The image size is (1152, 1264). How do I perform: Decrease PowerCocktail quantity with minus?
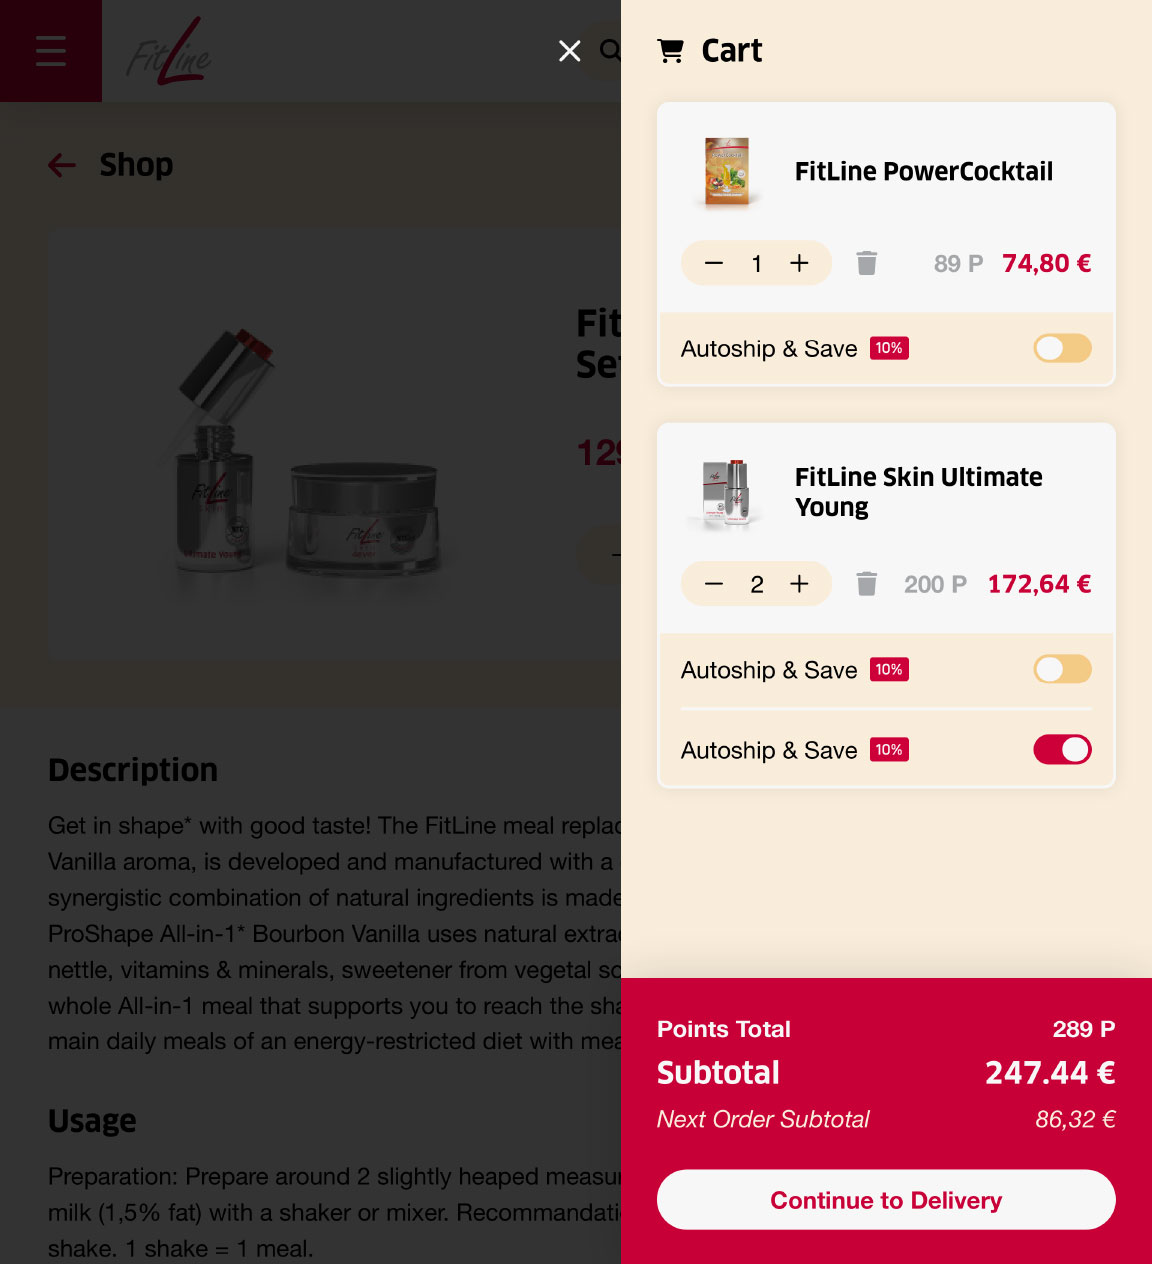click(x=714, y=263)
